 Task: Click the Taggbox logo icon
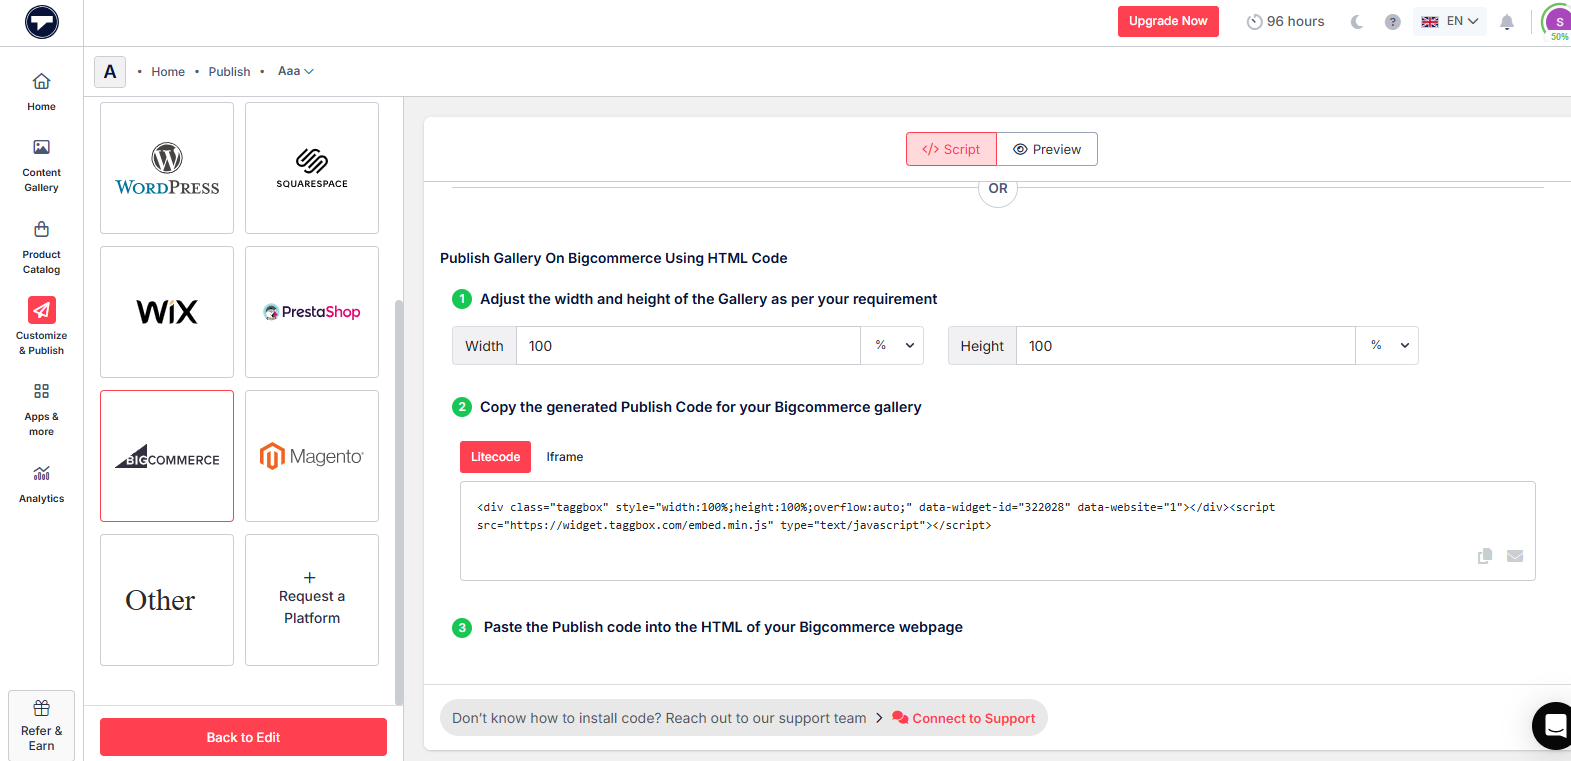[x=42, y=22]
